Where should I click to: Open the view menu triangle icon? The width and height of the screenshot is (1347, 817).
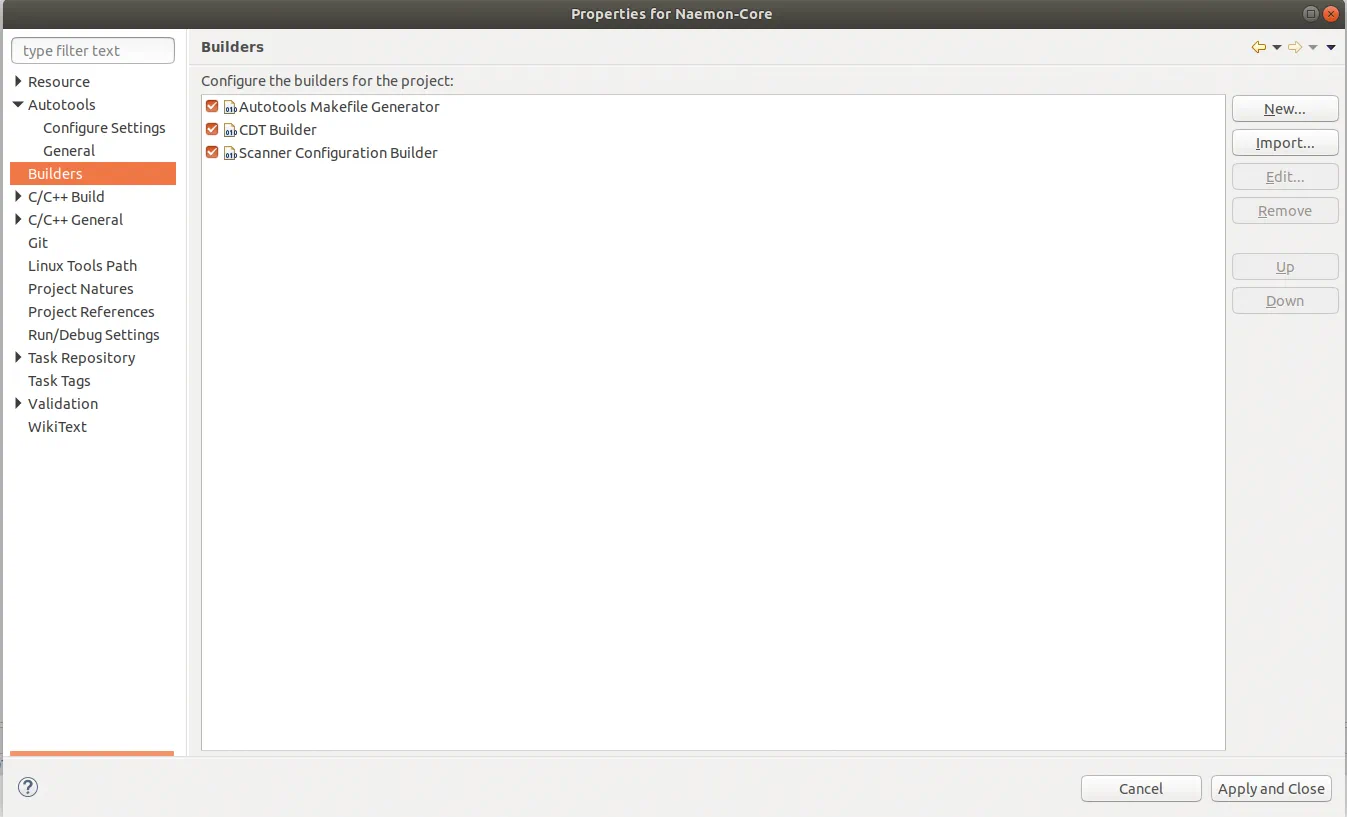click(x=1331, y=48)
